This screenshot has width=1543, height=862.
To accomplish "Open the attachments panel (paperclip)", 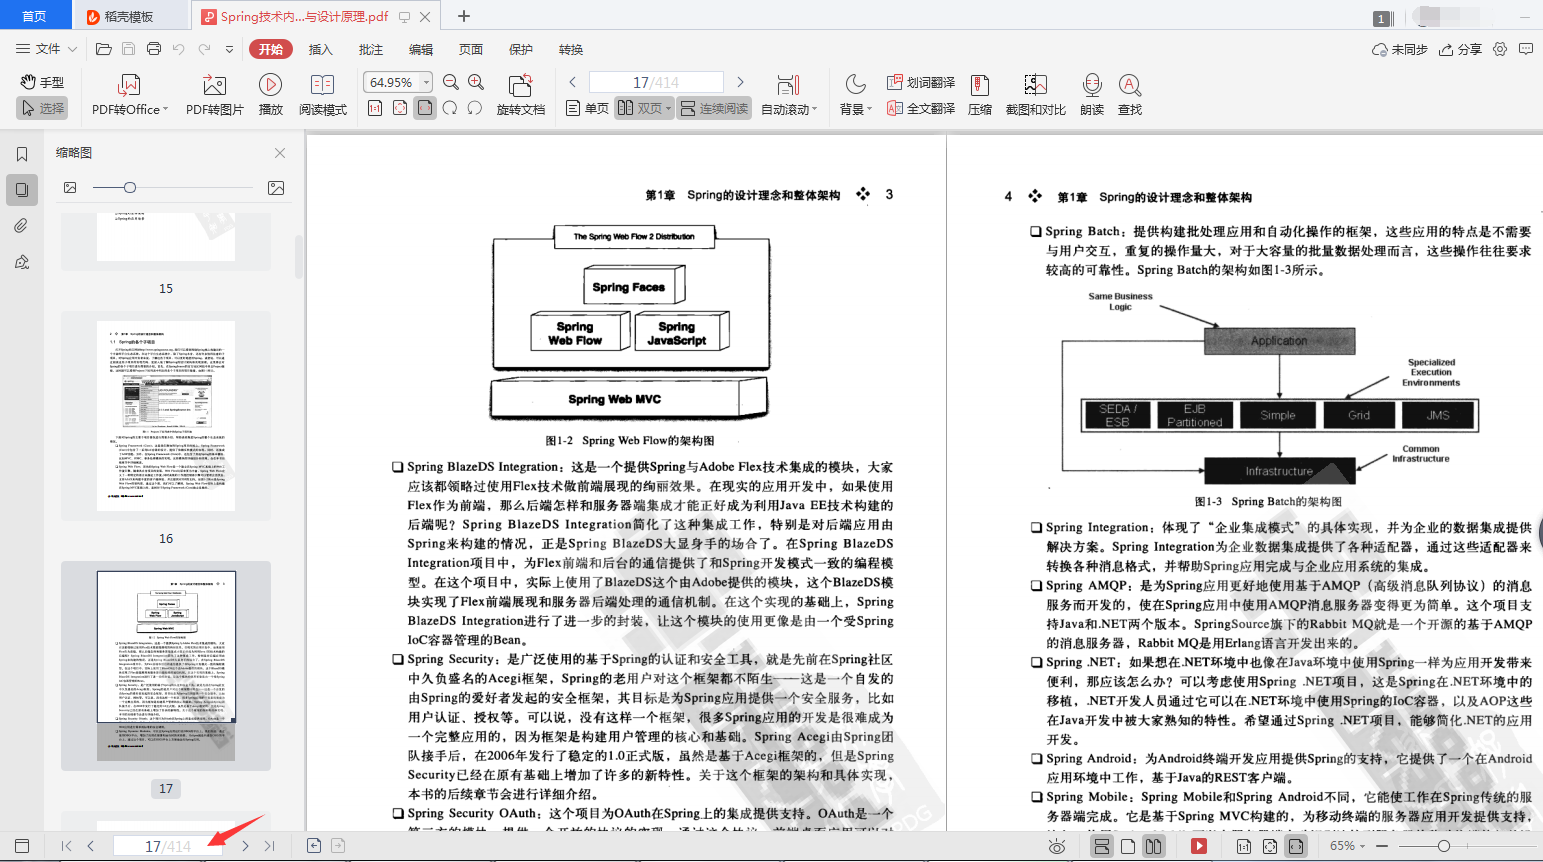I will (22, 226).
